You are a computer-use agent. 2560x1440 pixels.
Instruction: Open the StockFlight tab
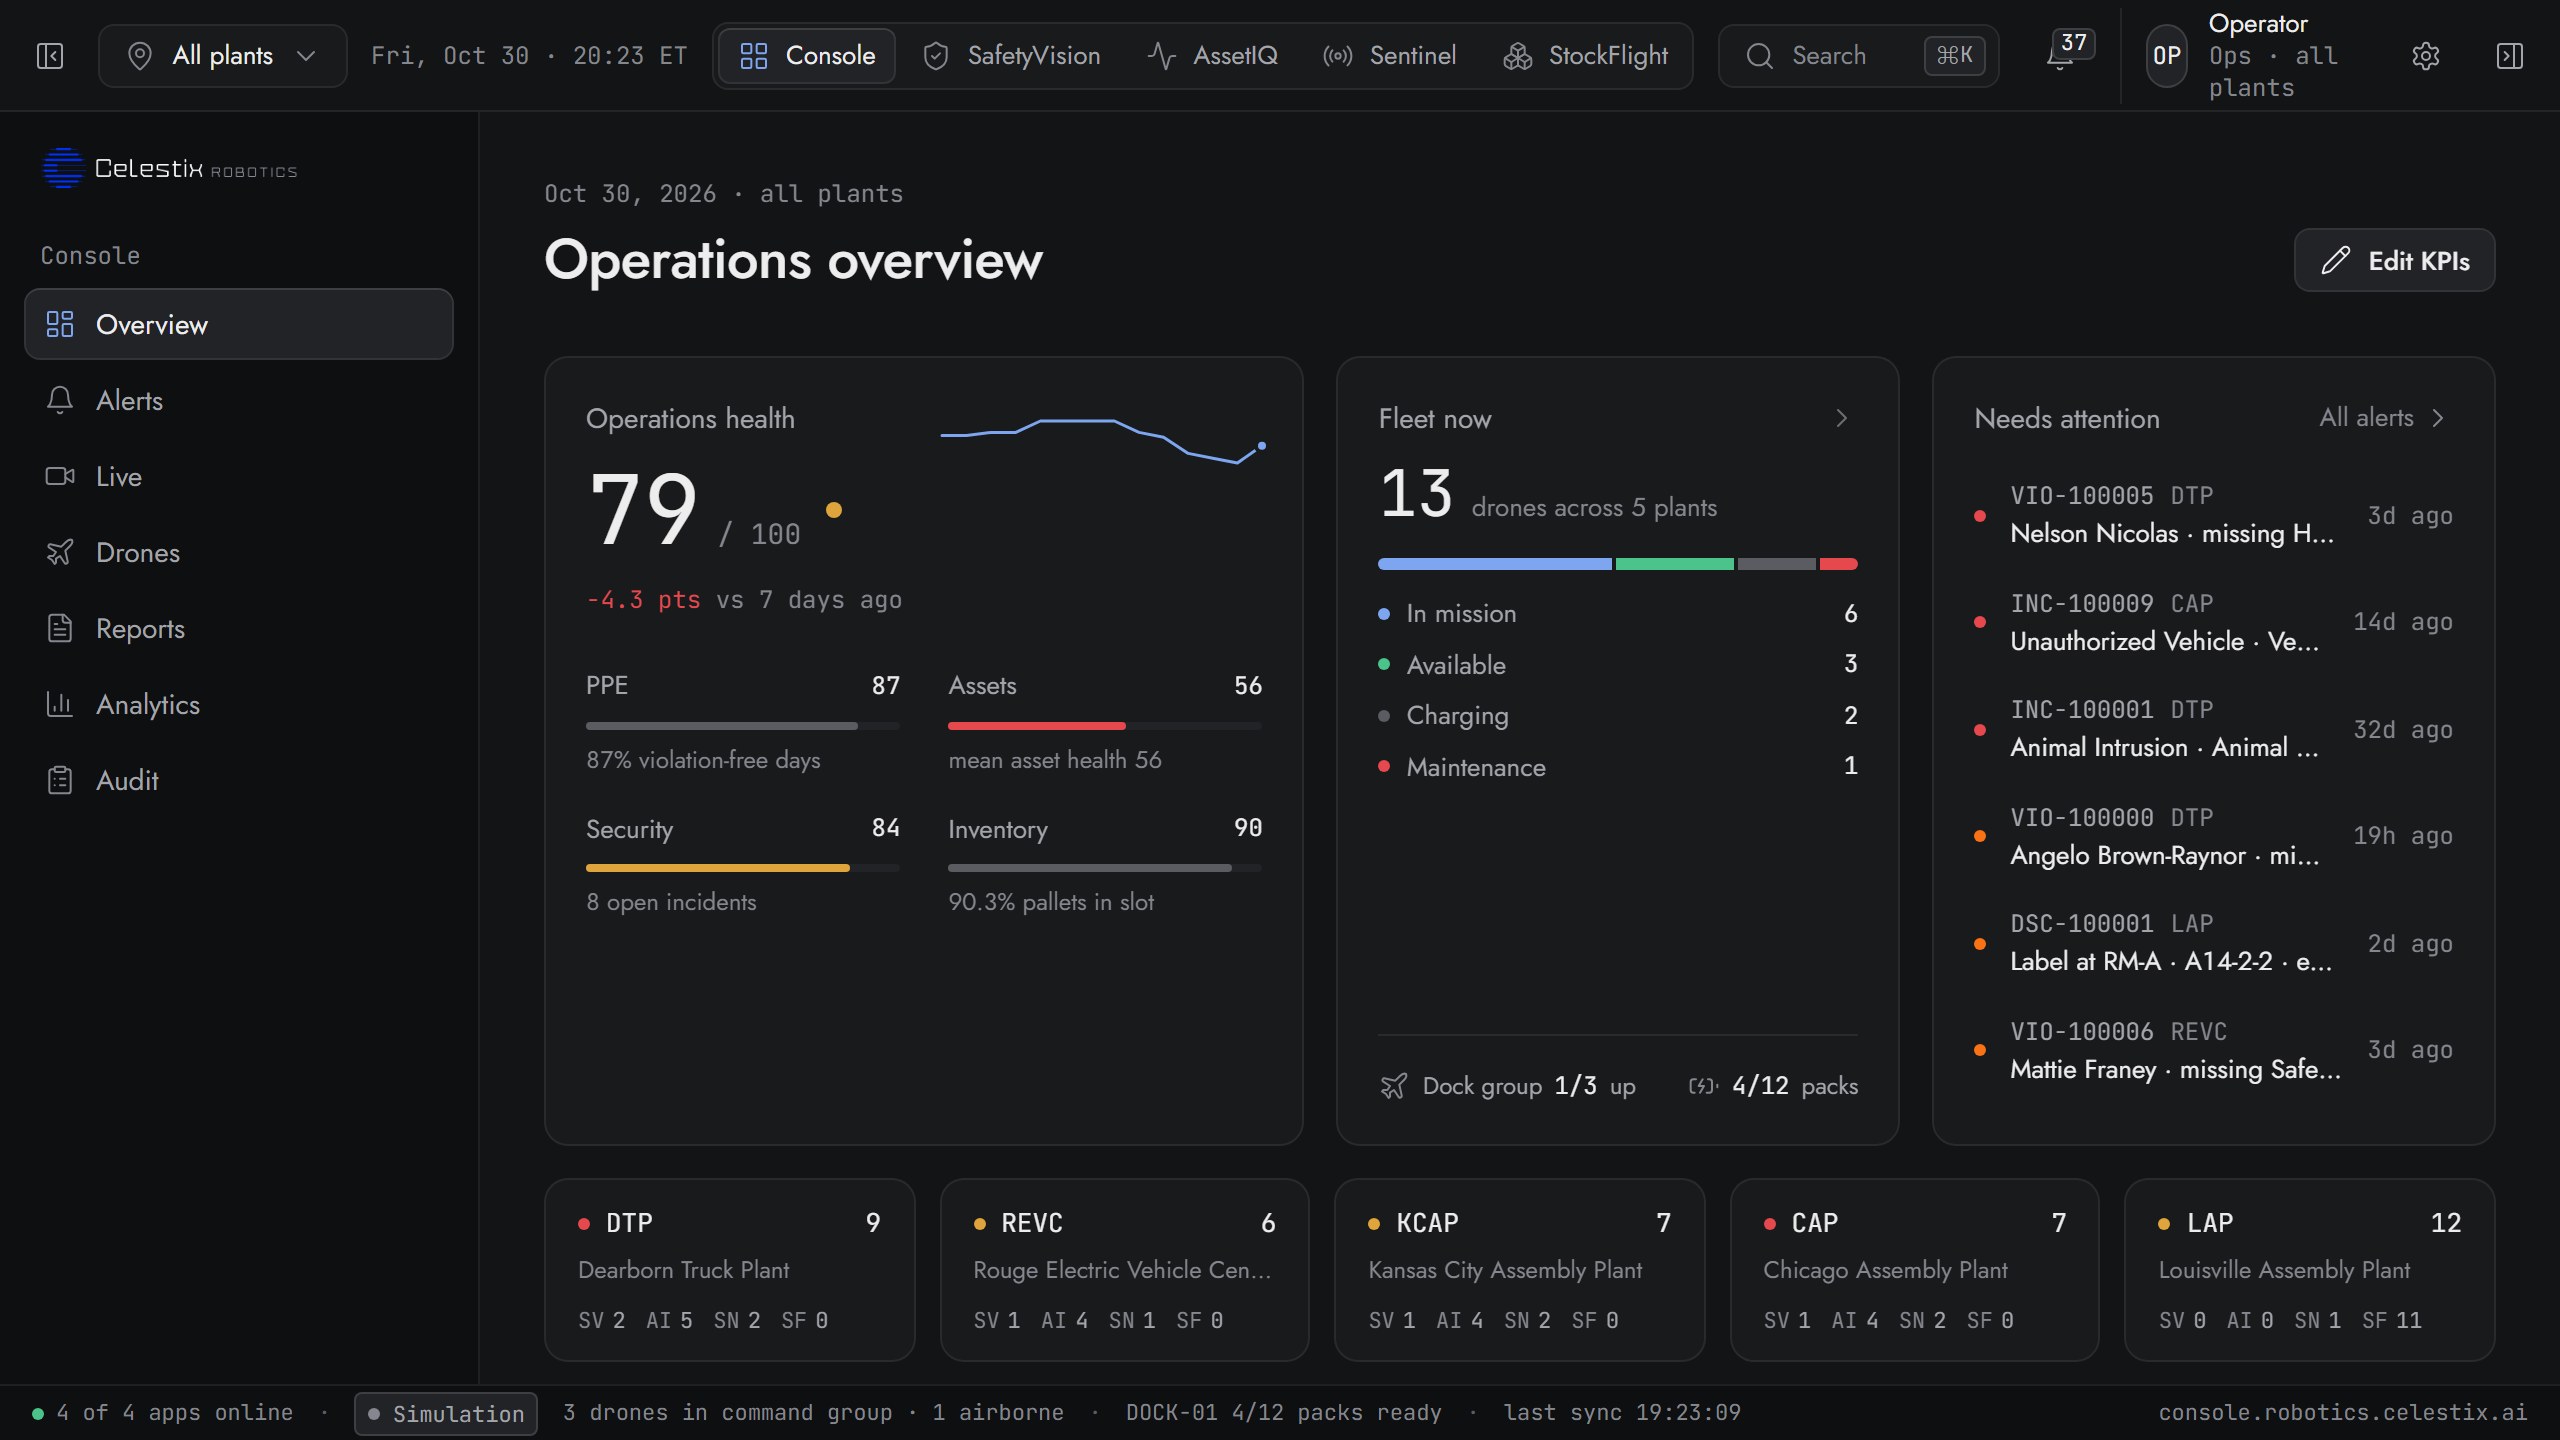1585,56
